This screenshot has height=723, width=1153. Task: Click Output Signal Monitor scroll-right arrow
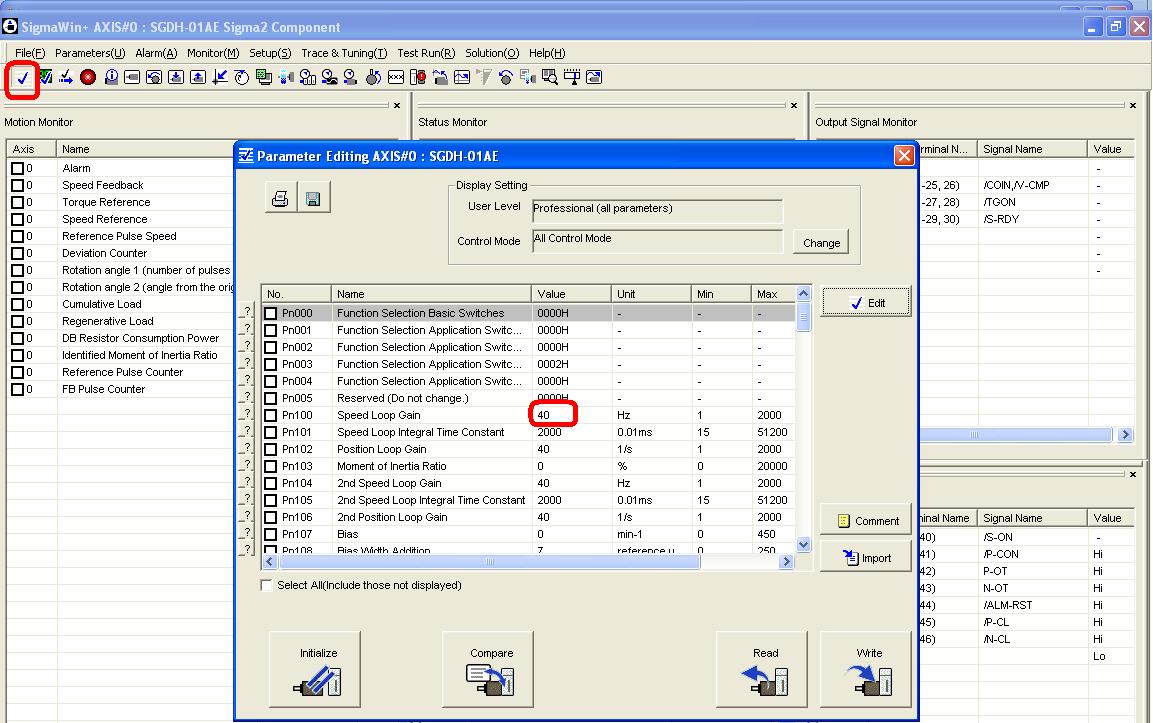tap(1126, 435)
